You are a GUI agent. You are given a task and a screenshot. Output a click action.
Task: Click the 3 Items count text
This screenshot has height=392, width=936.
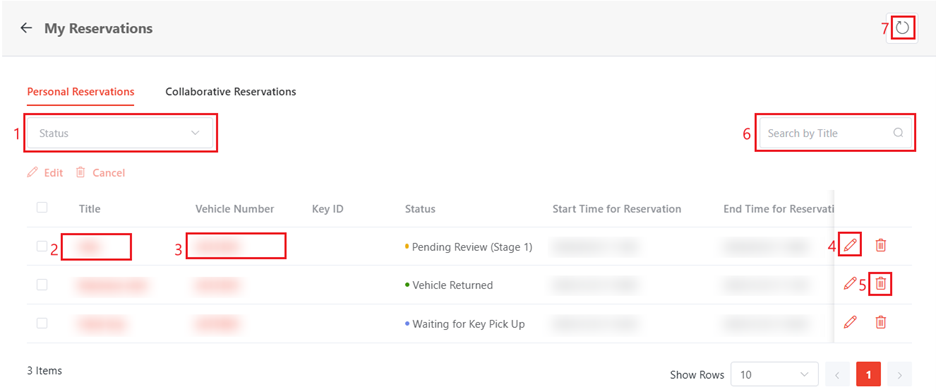[44, 371]
